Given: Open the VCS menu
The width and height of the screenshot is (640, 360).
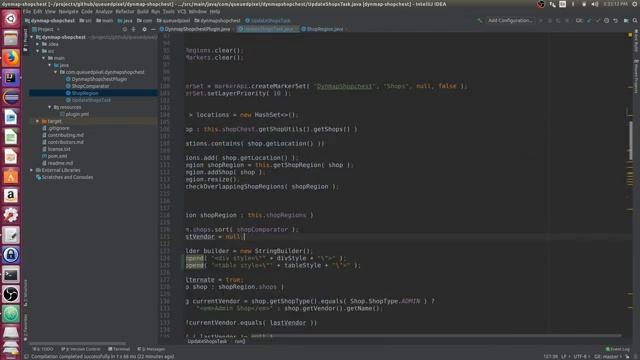Looking at the screenshot, I should [181, 11].
